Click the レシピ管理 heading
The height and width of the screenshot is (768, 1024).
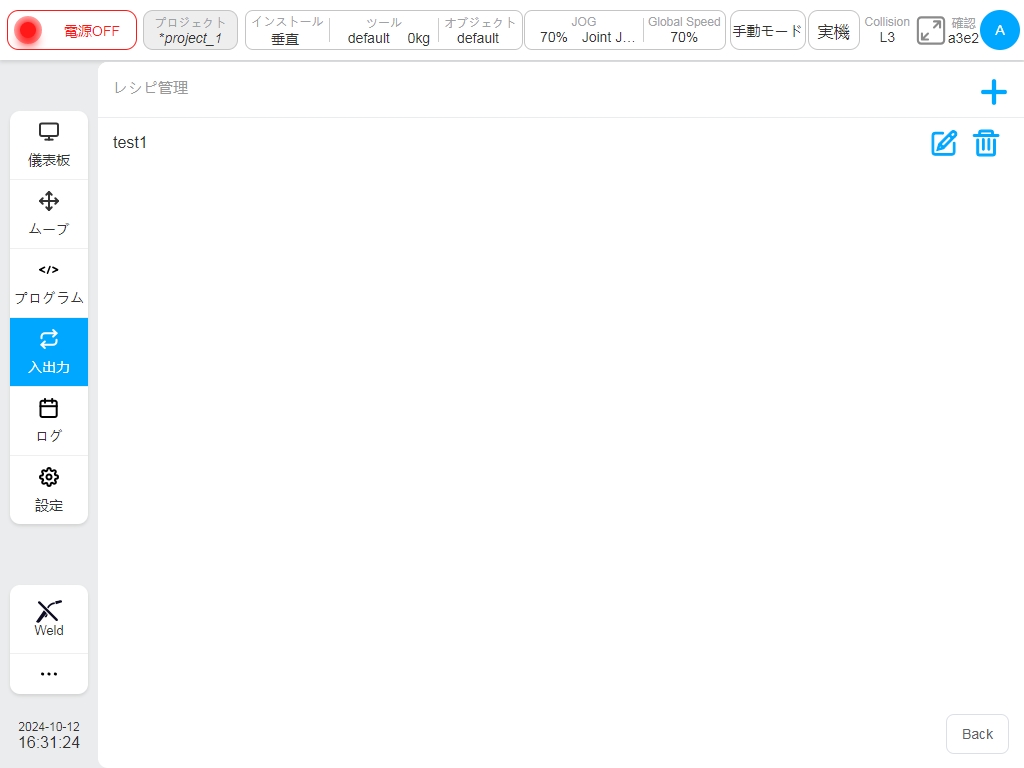151,88
